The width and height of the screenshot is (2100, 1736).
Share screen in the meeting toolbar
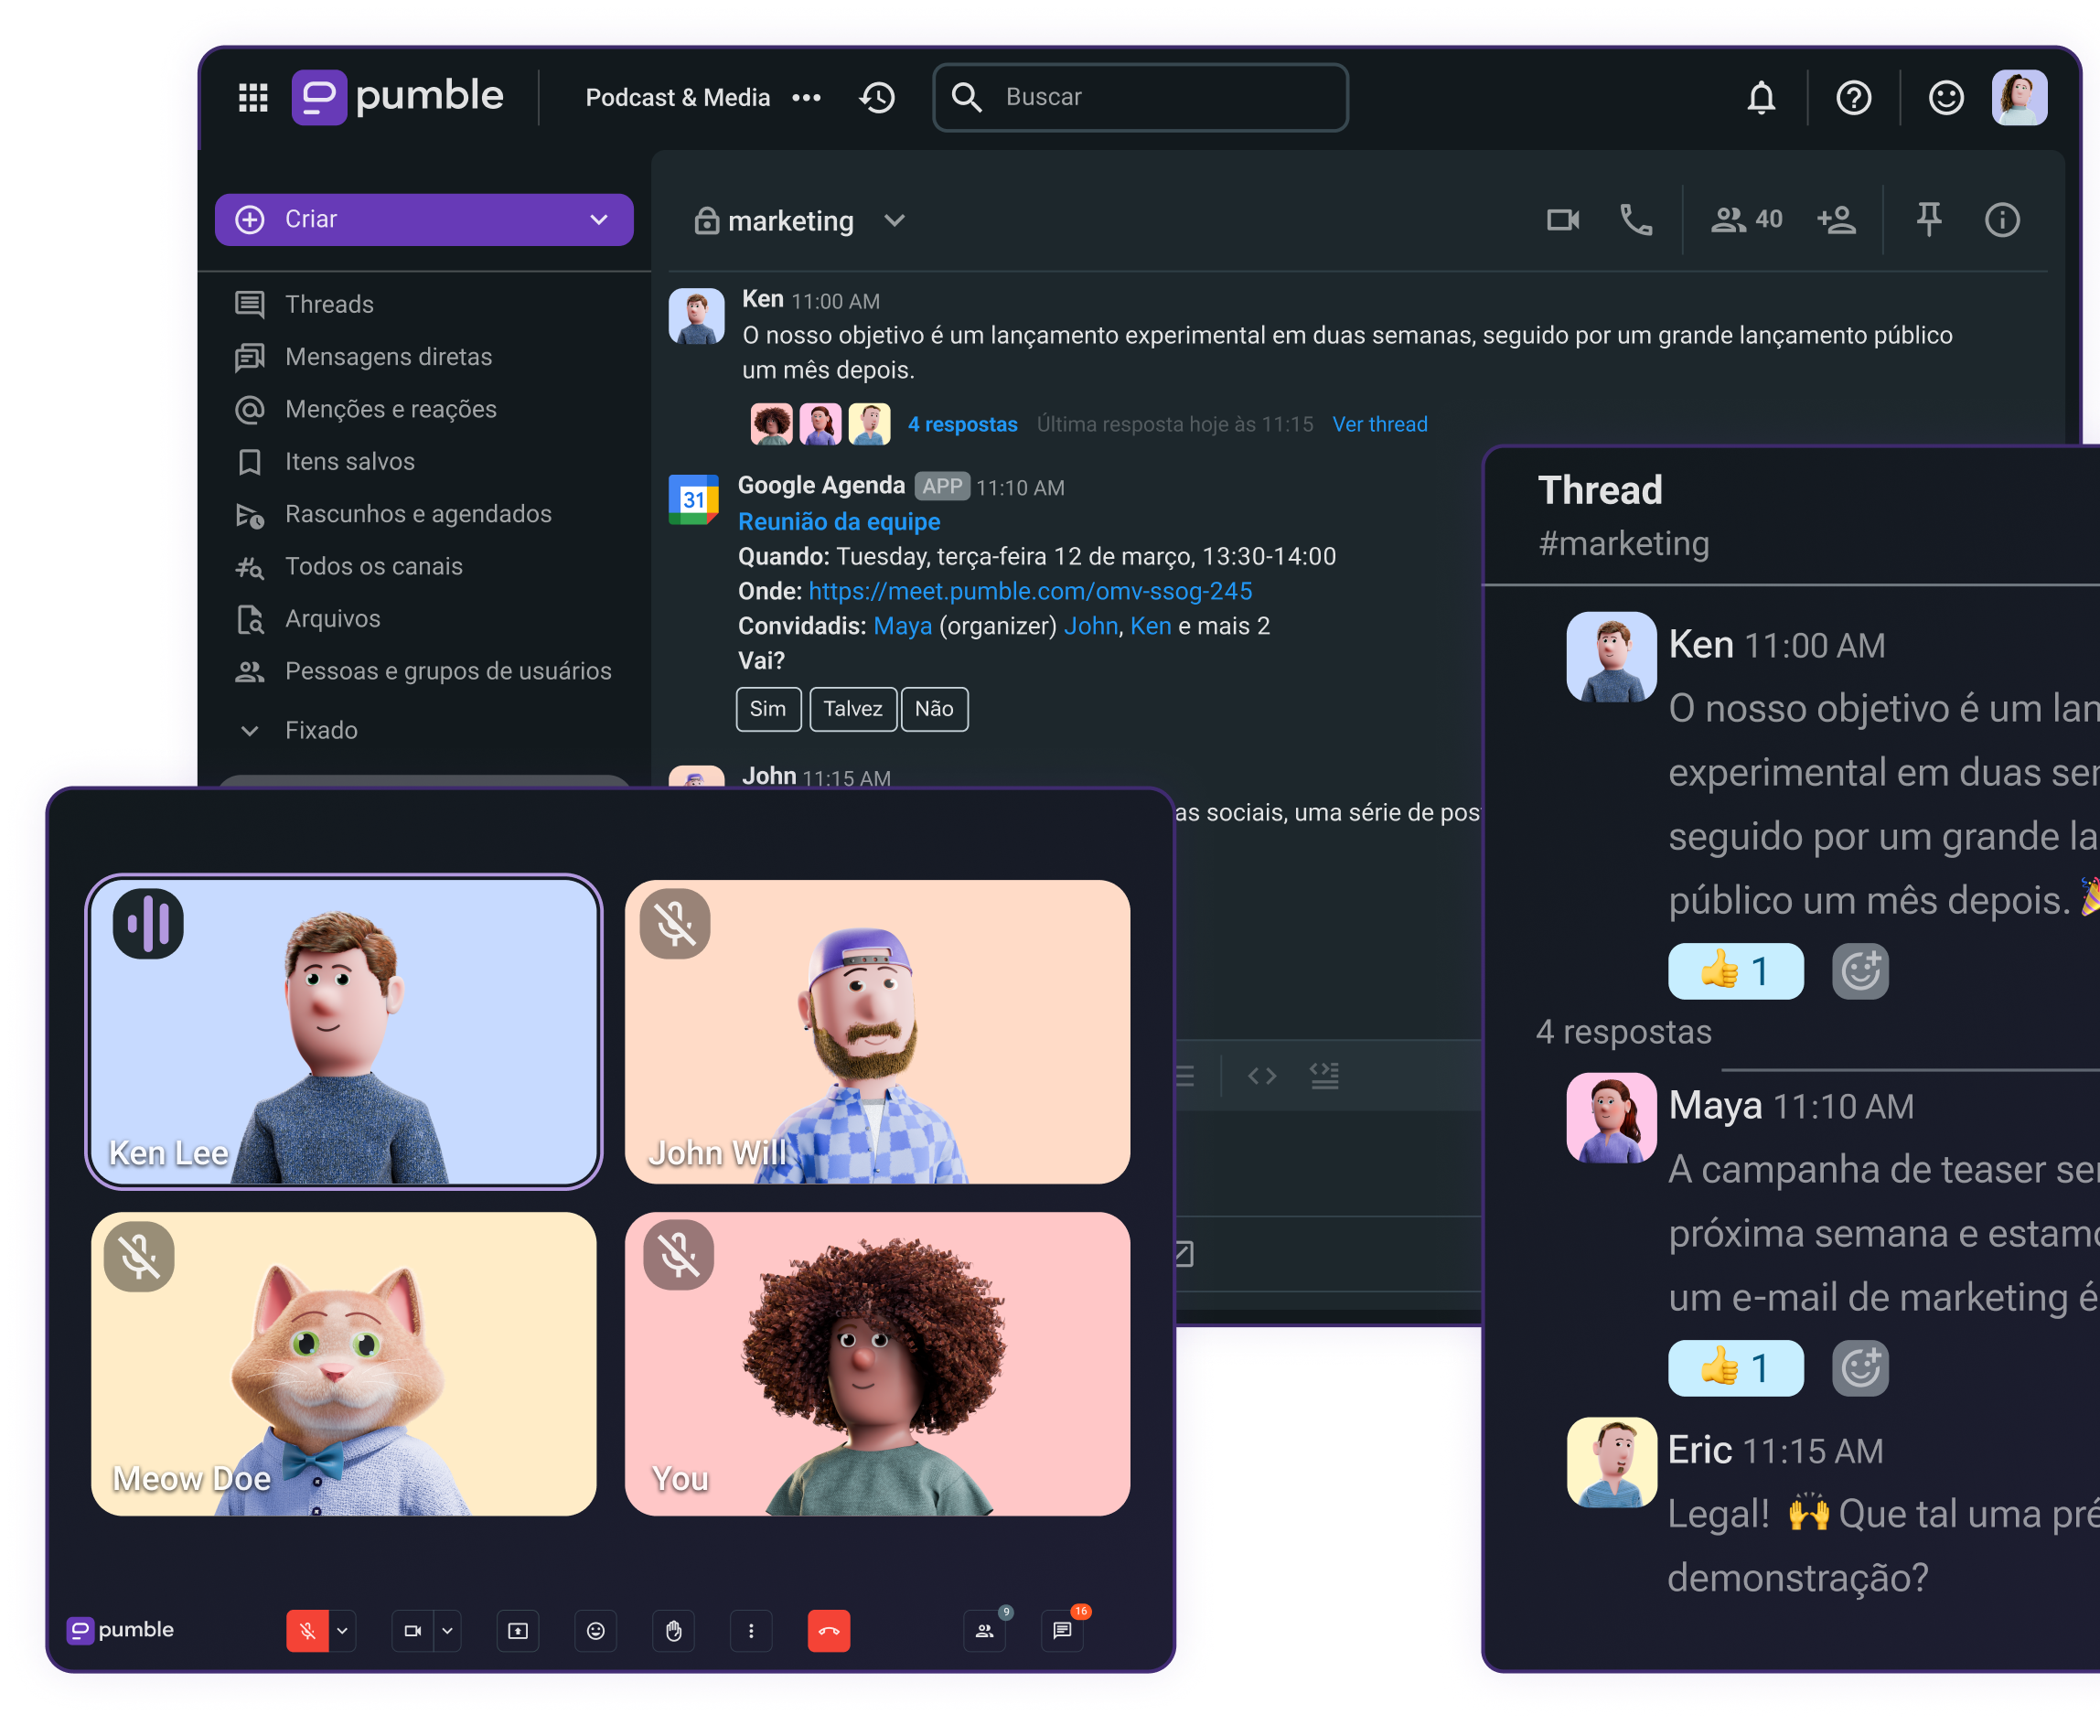[x=517, y=1631]
